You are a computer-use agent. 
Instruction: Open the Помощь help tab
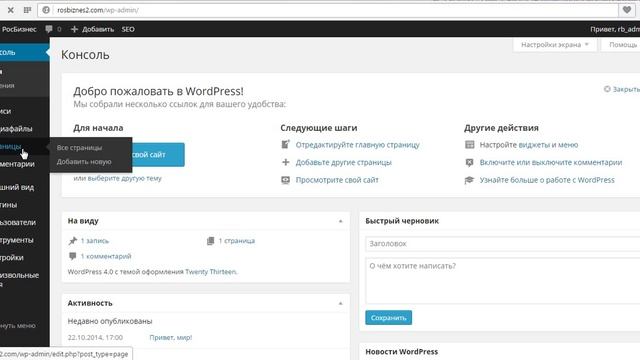tap(622, 44)
